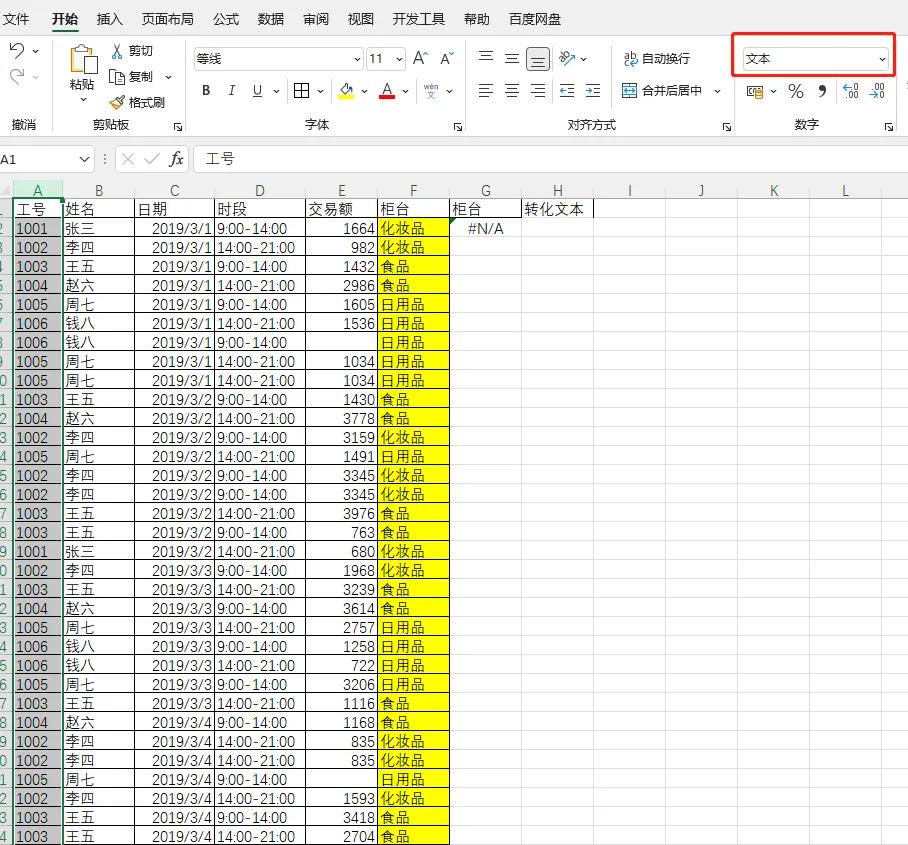Screen dimensions: 908x845
Task: Click the Undo arrow icon
Action: point(17,51)
